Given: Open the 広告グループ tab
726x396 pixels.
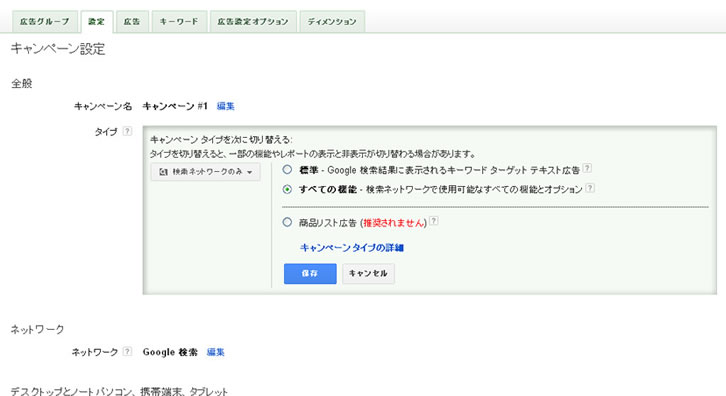Looking at the screenshot, I should (x=44, y=22).
